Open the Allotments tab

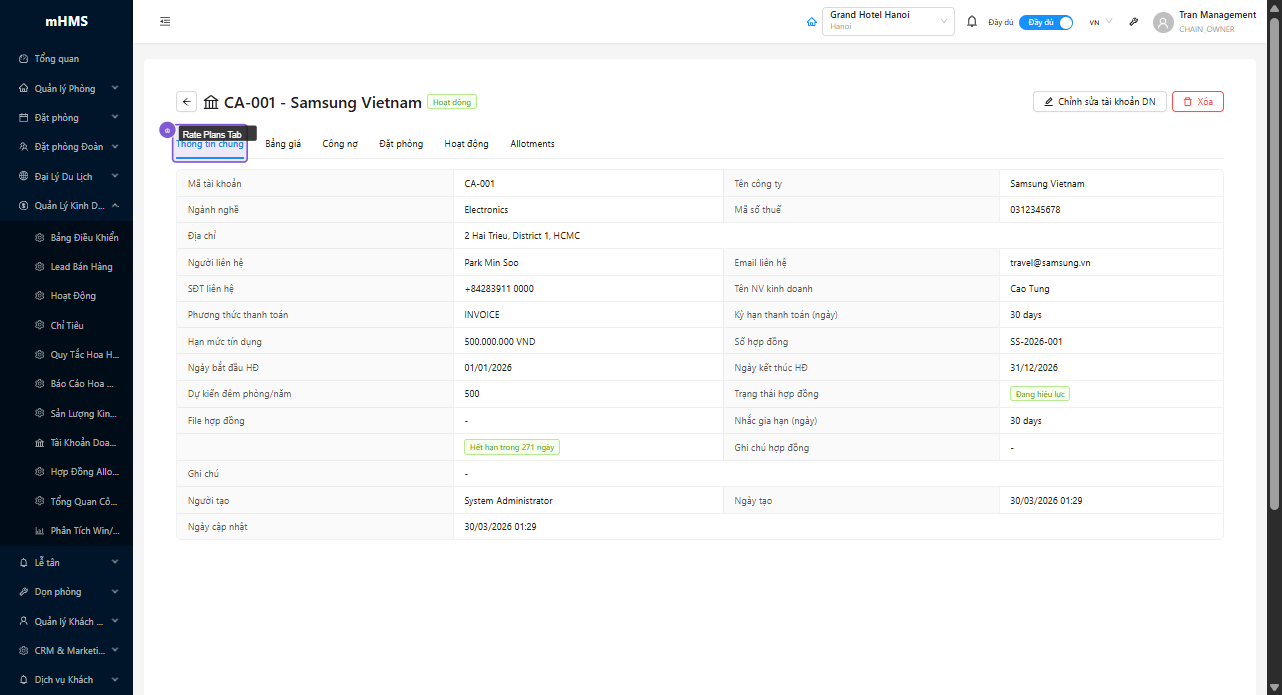click(x=532, y=144)
